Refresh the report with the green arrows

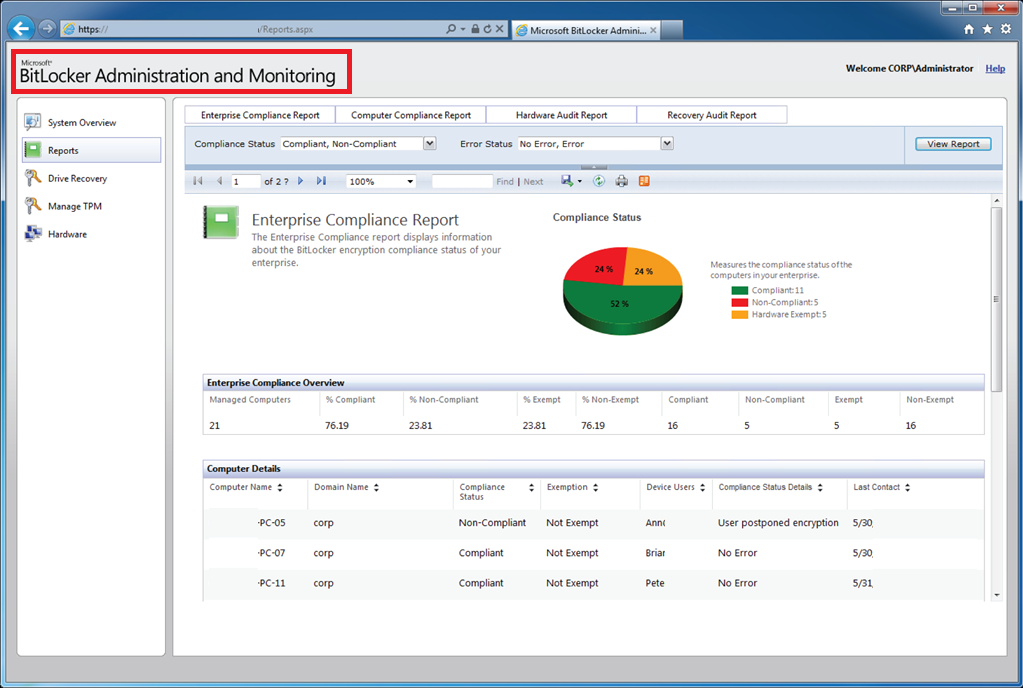tap(598, 181)
